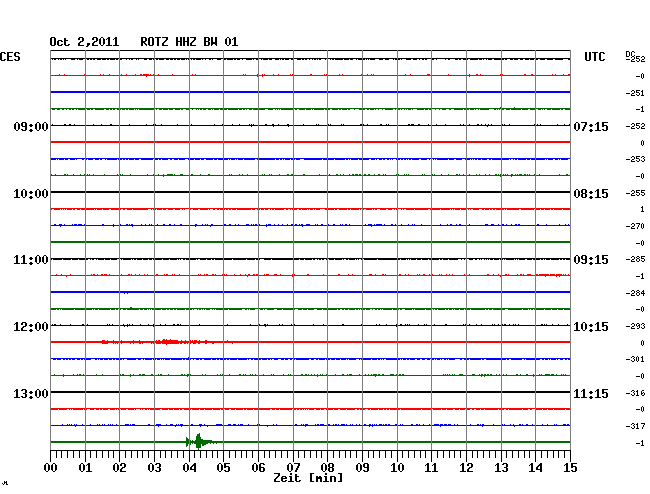Click the date label "Oct 2,2011"
Screen dimensions: 650x494
pos(84,42)
